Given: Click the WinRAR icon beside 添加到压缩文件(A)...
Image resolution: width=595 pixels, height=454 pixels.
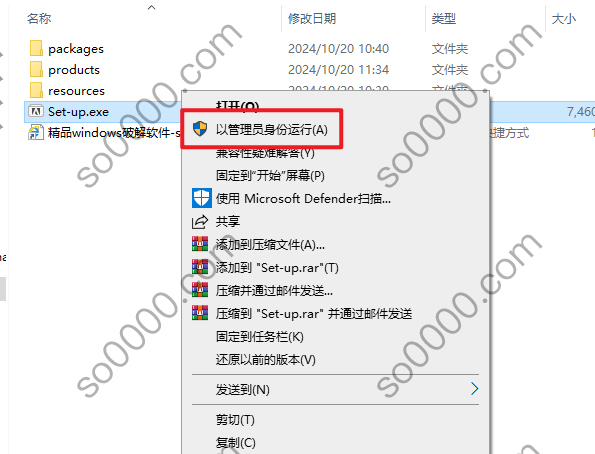Looking at the screenshot, I should coord(200,244).
